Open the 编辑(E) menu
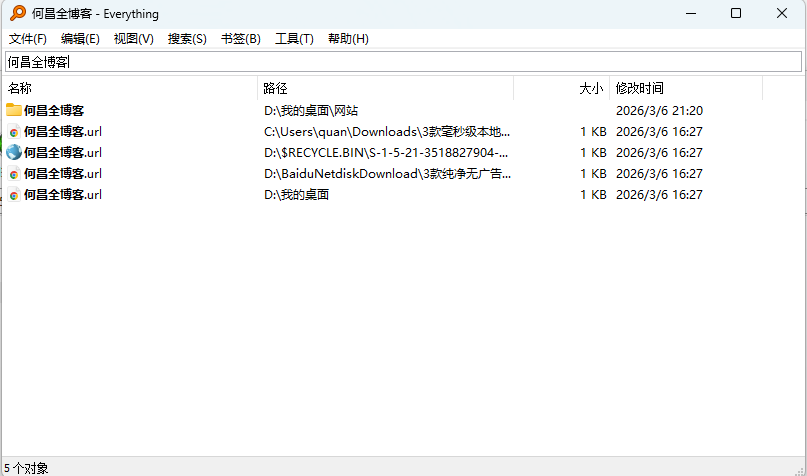 pyautogui.click(x=80, y=39)
